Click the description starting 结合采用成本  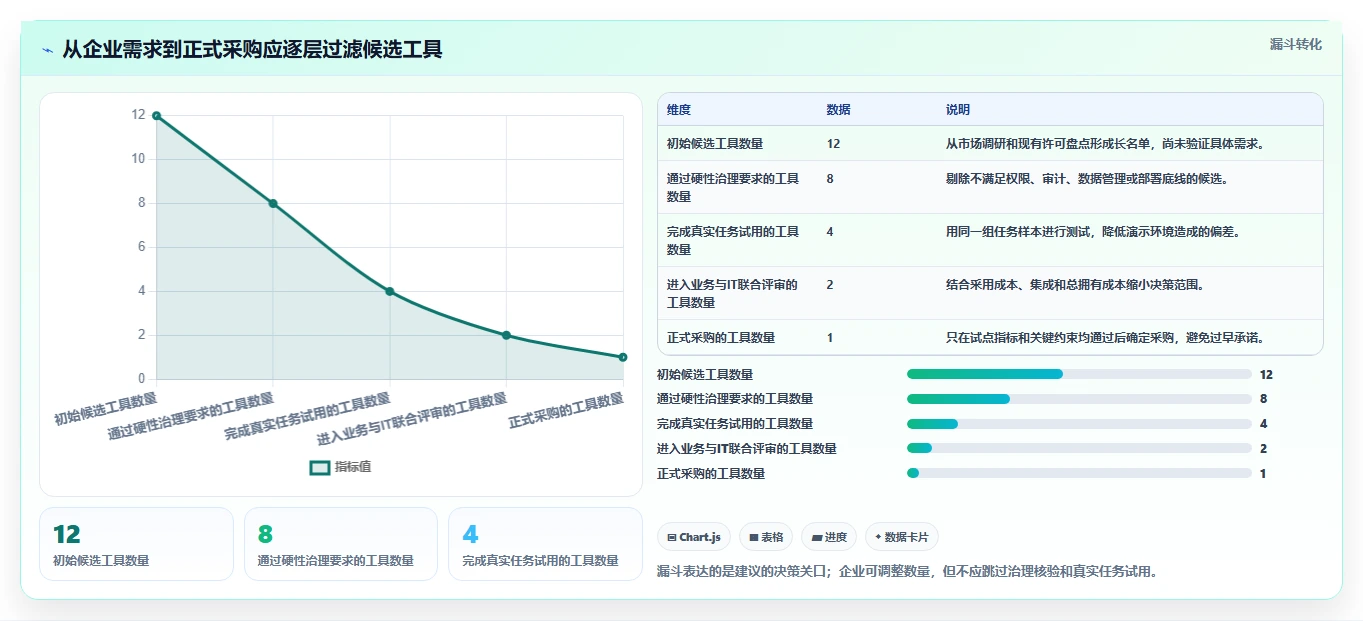1075,285
